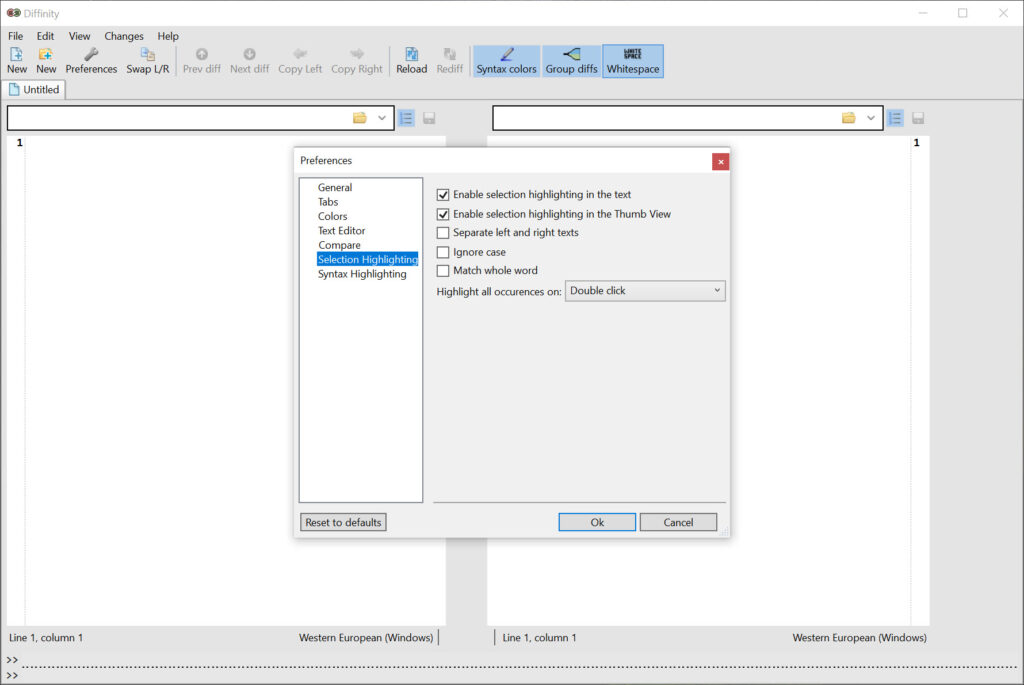
Task: Uncheck selection highlighting in the Thumb View
Action: point(443,214)
